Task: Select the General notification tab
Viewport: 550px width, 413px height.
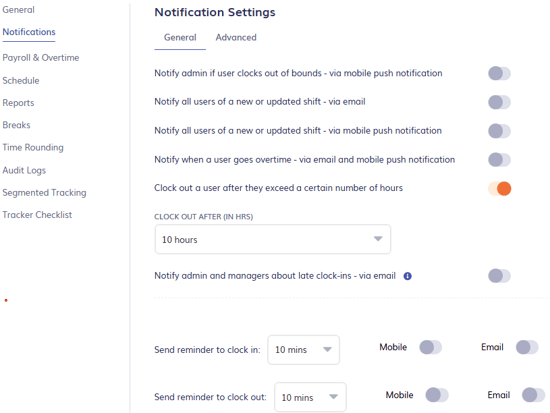Action: point(180,38)
